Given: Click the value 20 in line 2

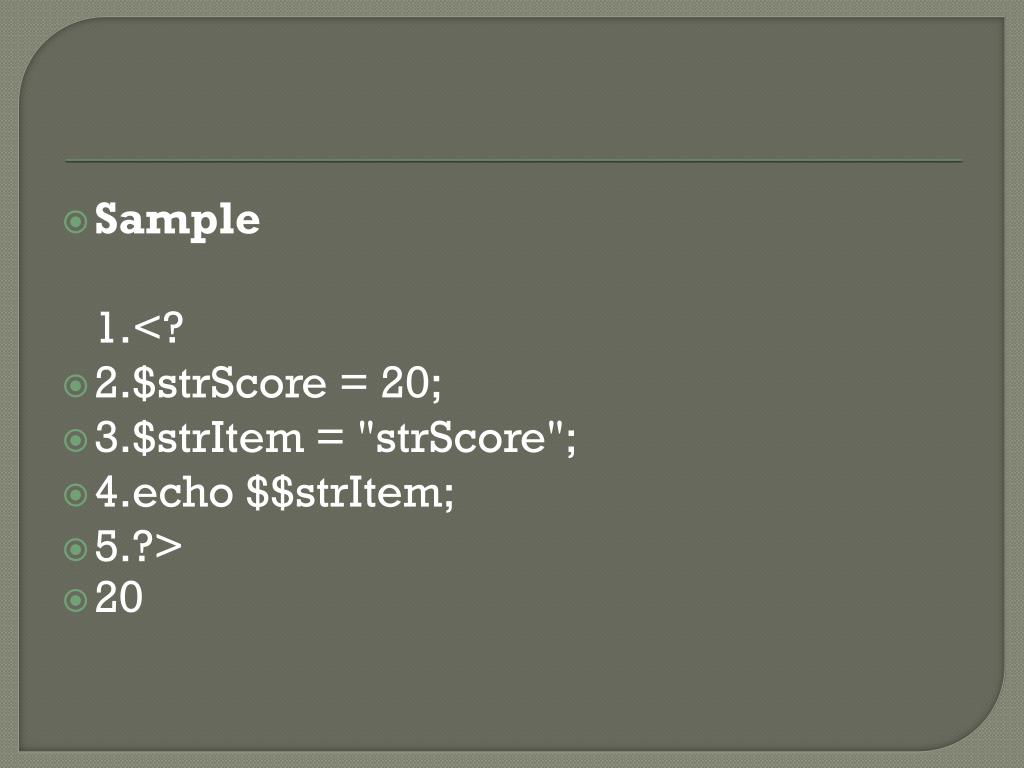Looking at the screenshot, I should click(406, 383).
